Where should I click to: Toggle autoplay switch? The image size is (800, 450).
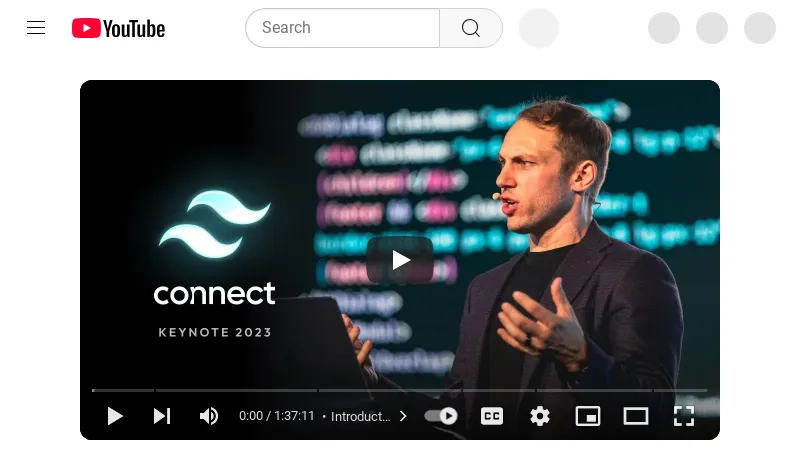point(441,416)
